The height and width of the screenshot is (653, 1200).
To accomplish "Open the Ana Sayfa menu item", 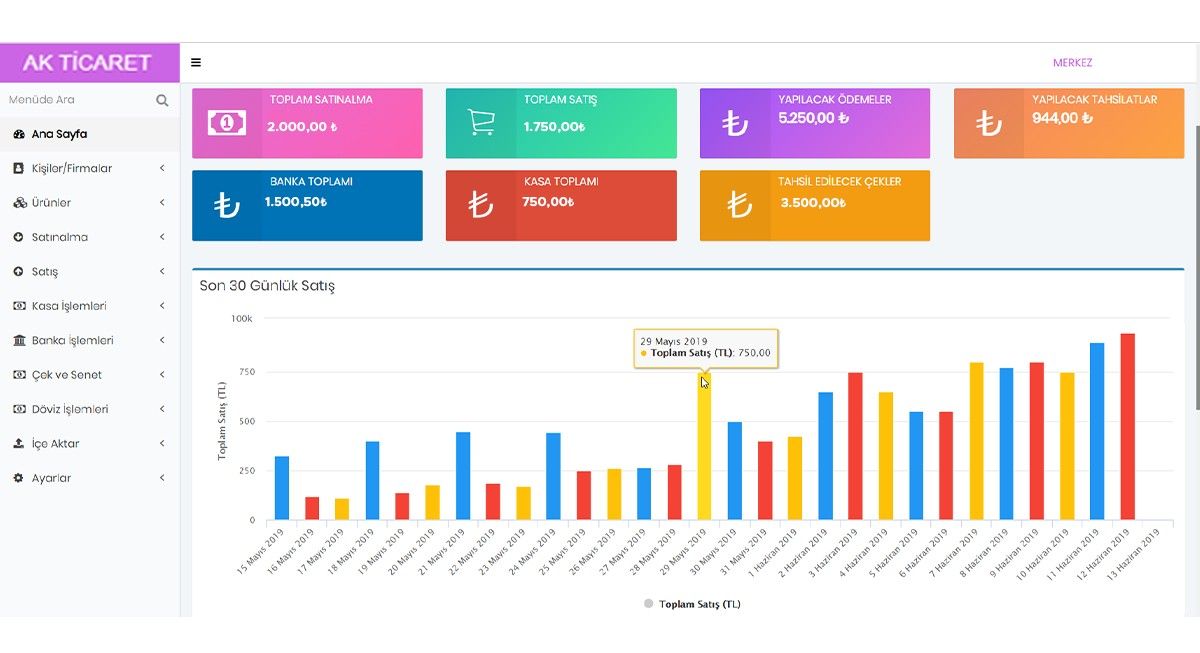I will point(59,134).
